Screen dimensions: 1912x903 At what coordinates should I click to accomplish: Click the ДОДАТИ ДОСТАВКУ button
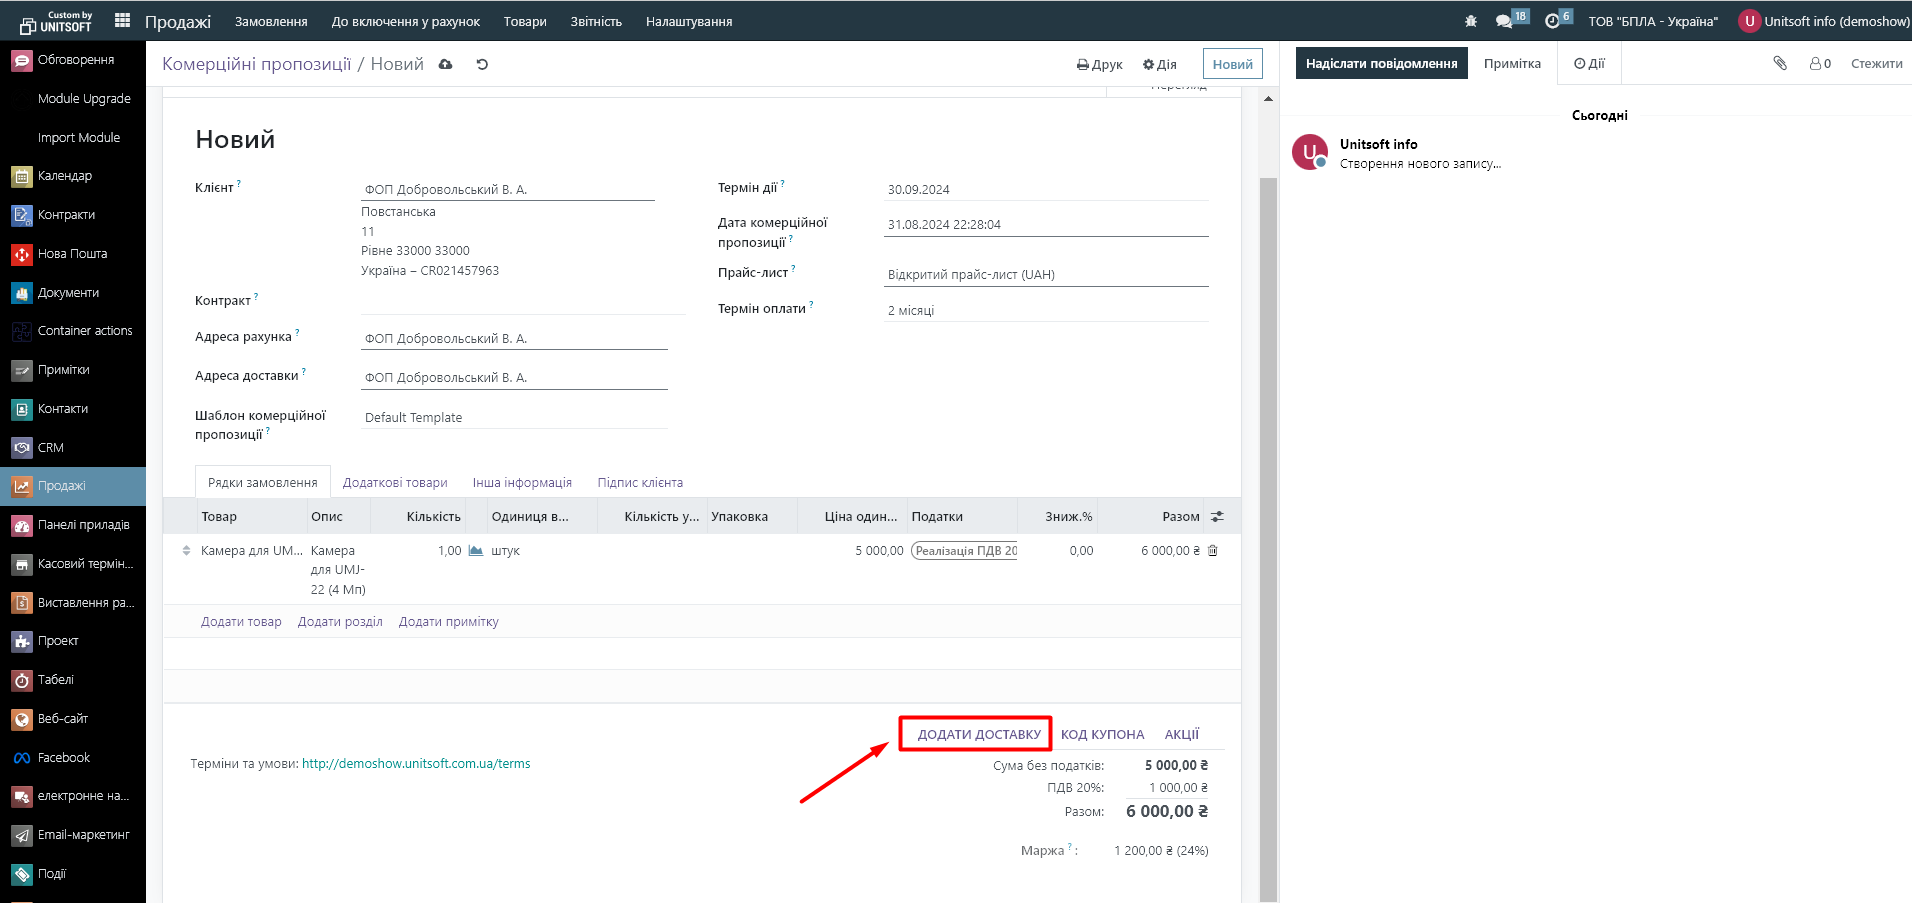click(978, 734)
